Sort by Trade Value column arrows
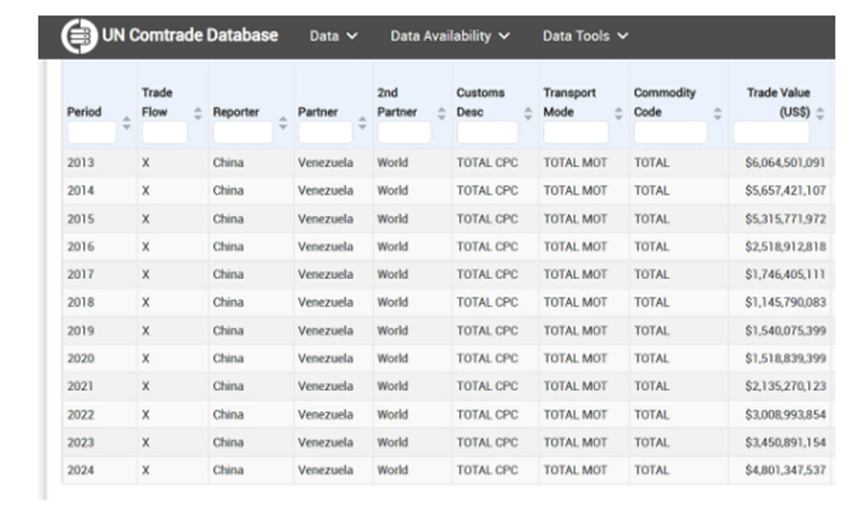This screenshot has width=865, height=505. click(x=820, y=113)
